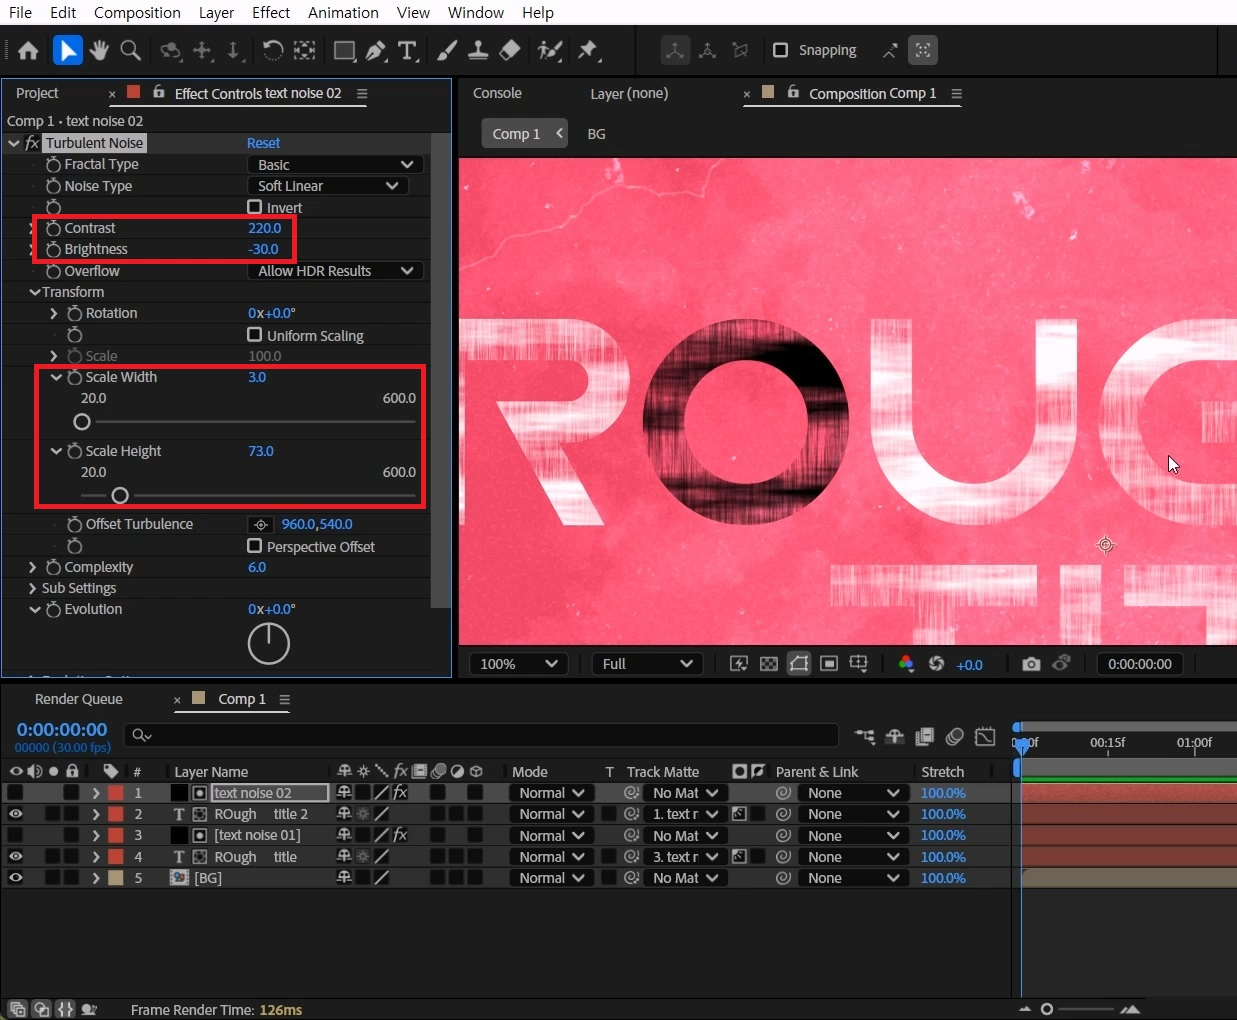The height and width of the screenshot is (1020, 1237).
Task: Click the Graph Editor icon in timeline
Action: (985, 737)
